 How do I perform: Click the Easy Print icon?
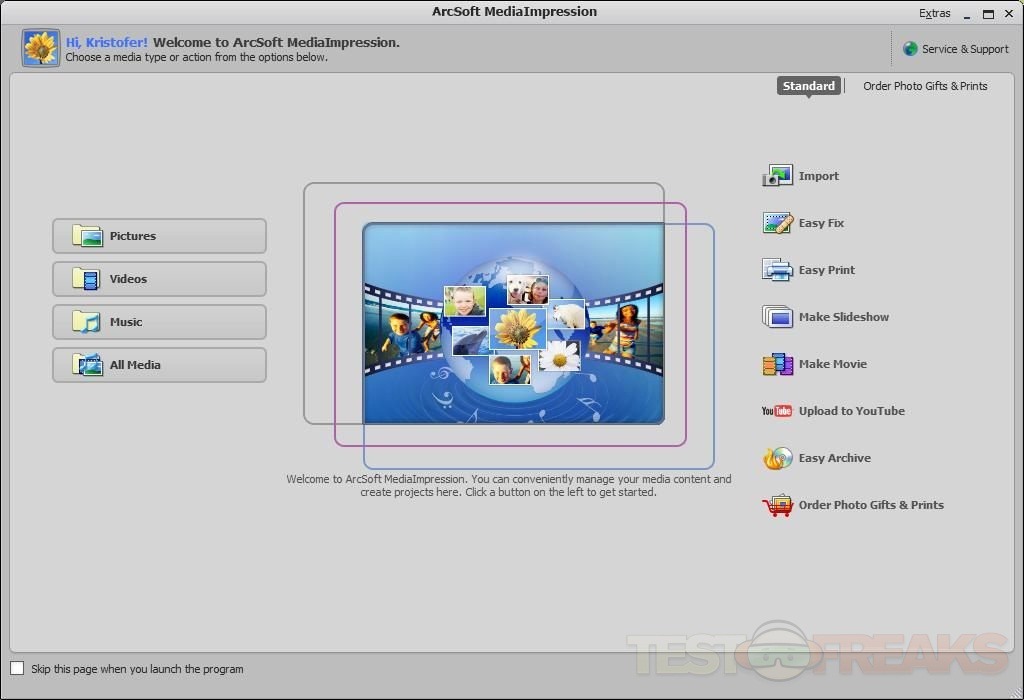pyautogui.click(x=777, y=269)
